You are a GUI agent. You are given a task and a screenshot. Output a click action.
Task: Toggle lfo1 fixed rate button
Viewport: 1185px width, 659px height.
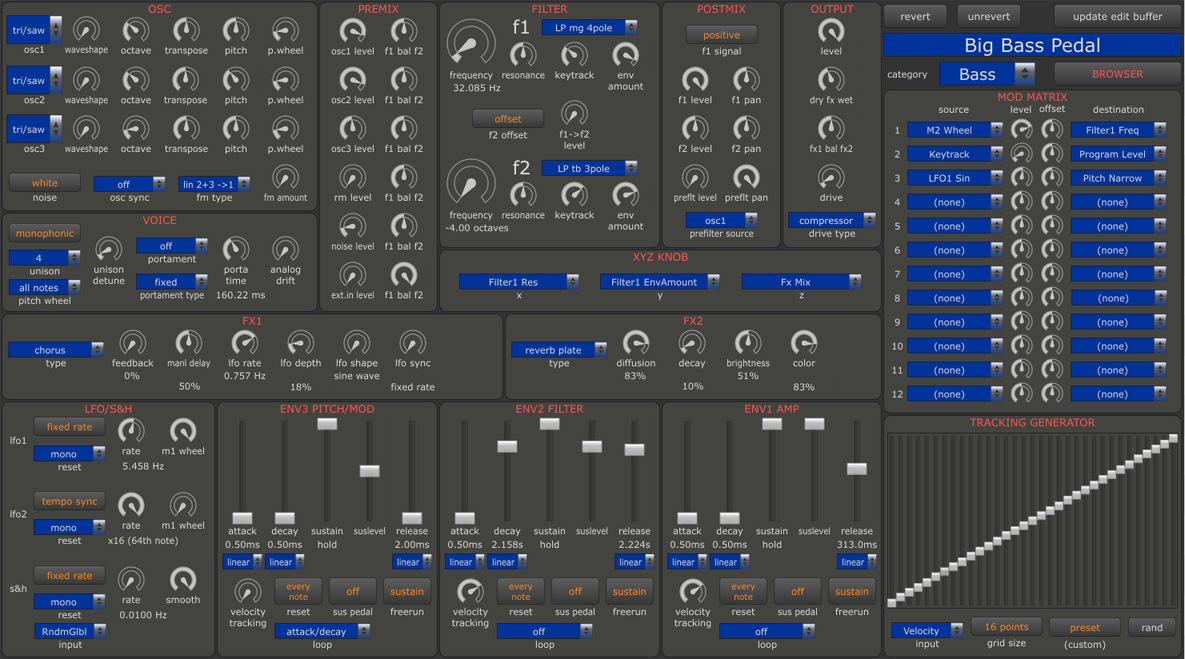pyautogui.click(x=70, y=427)
